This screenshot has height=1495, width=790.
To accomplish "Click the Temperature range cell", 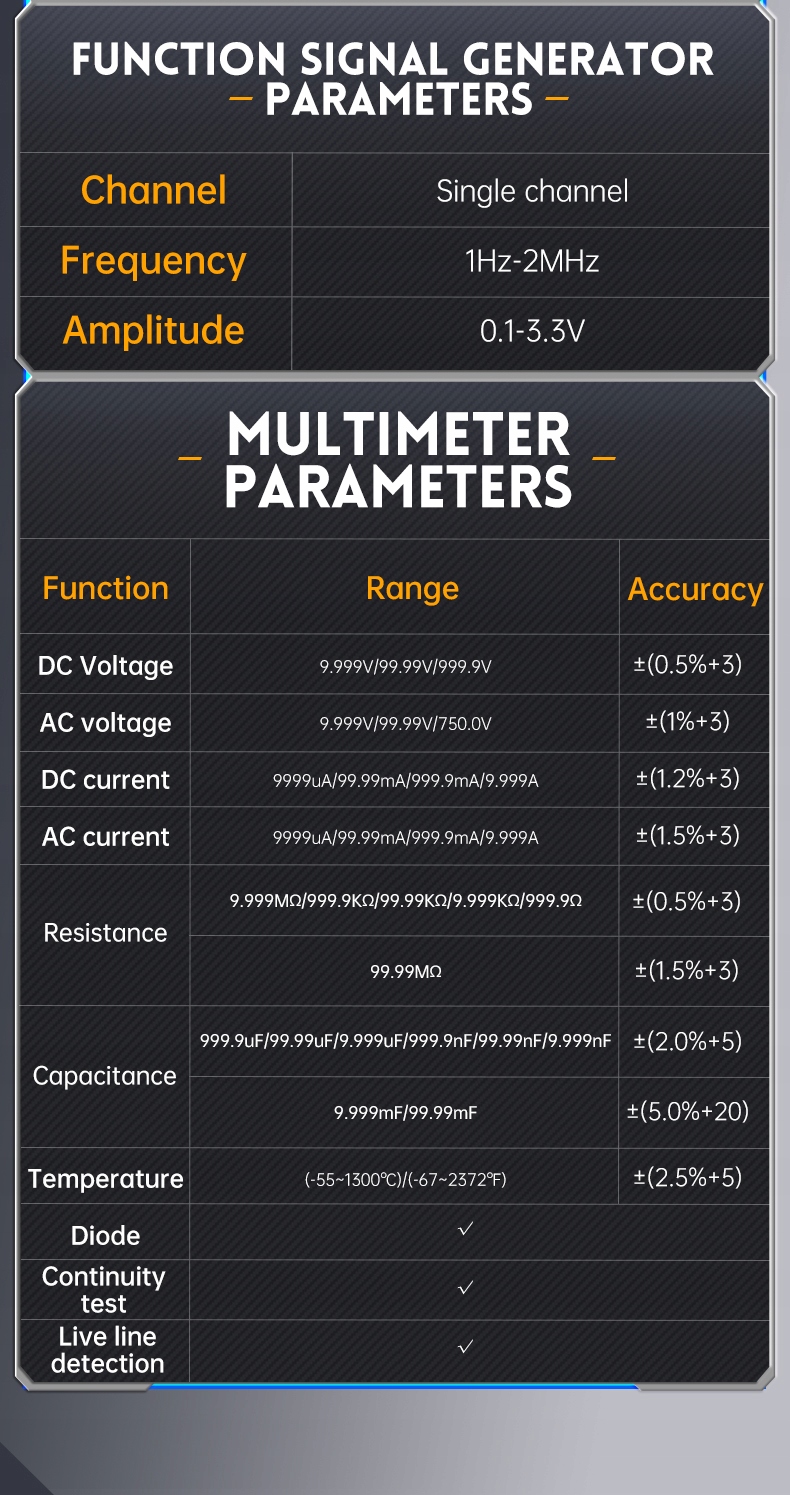I will click(405, 1180).
